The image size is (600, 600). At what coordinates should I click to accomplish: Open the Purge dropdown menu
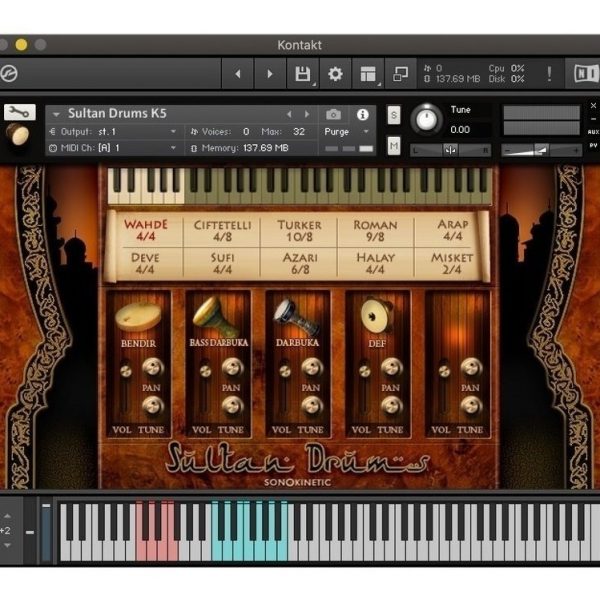(346, 132)
